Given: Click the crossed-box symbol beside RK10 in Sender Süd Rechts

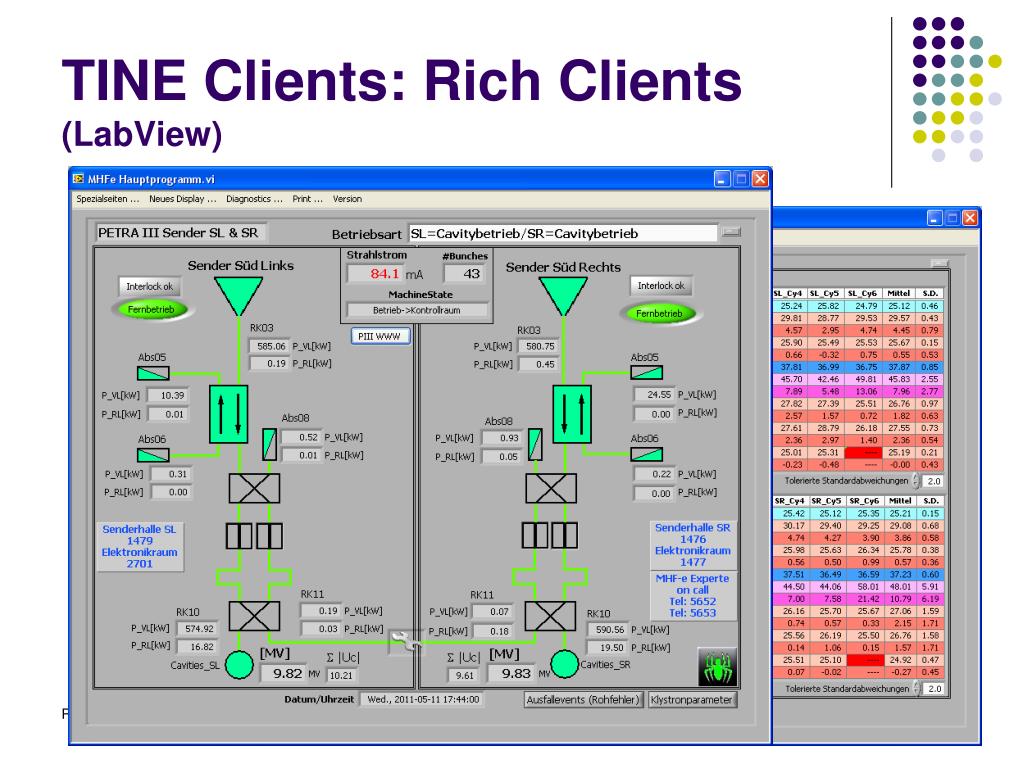Looking at the screenshot, I should [551, 616].
